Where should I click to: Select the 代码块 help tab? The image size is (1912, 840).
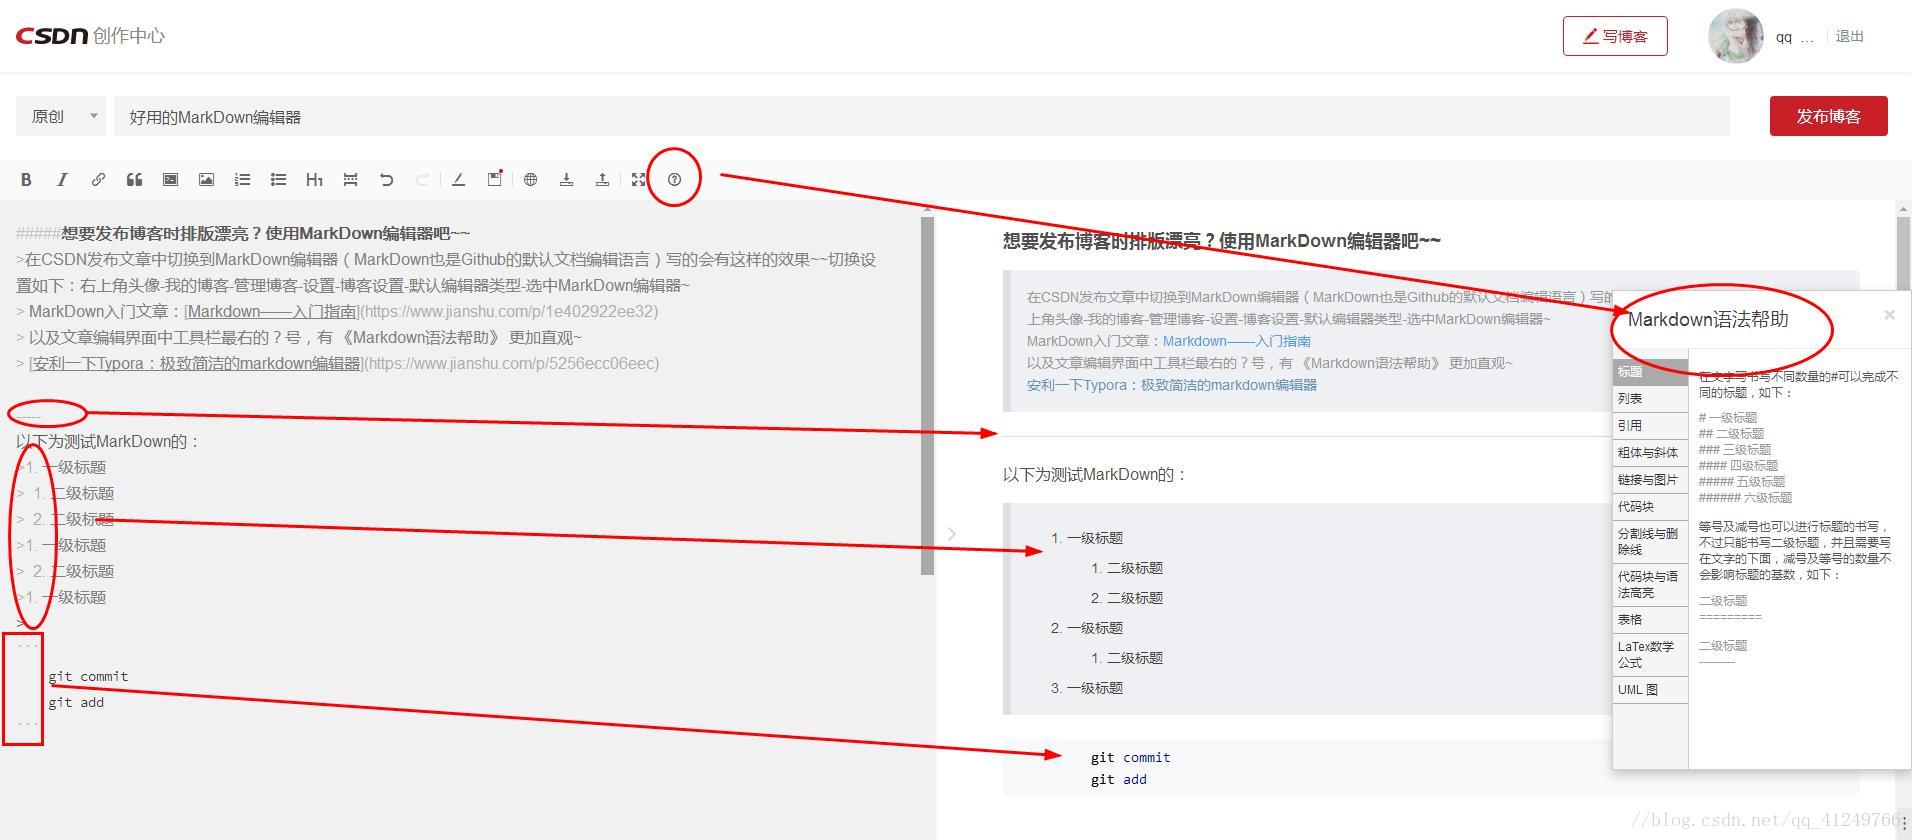1650,507
